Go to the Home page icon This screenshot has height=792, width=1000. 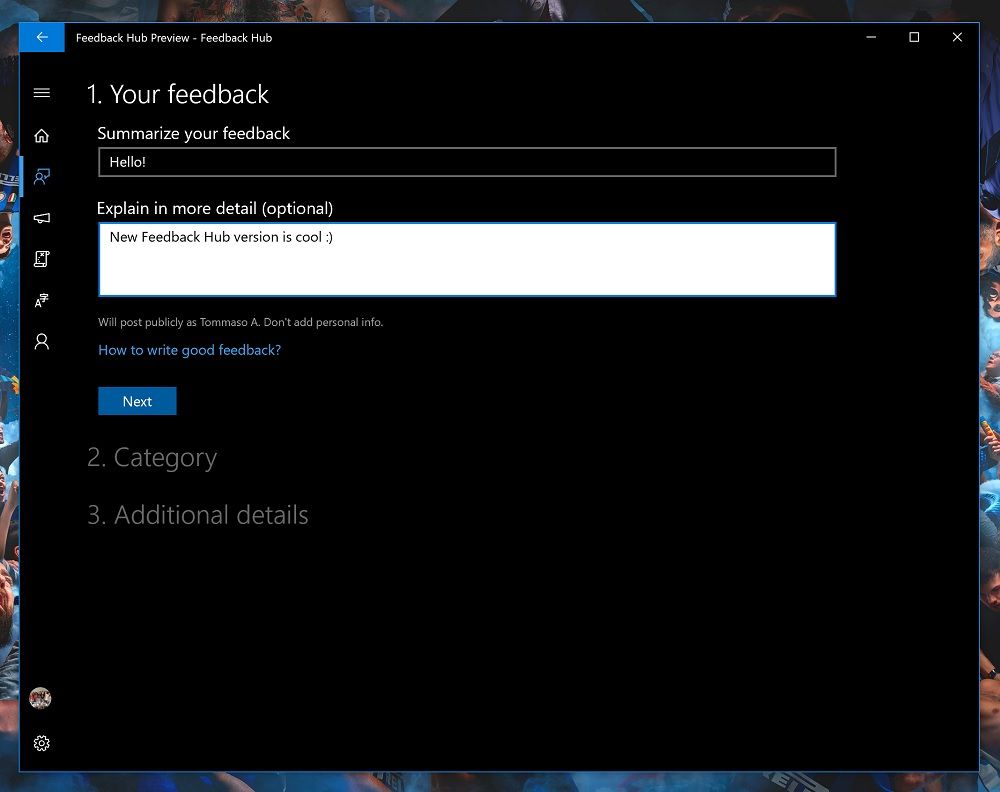click(x=42, y=136)
